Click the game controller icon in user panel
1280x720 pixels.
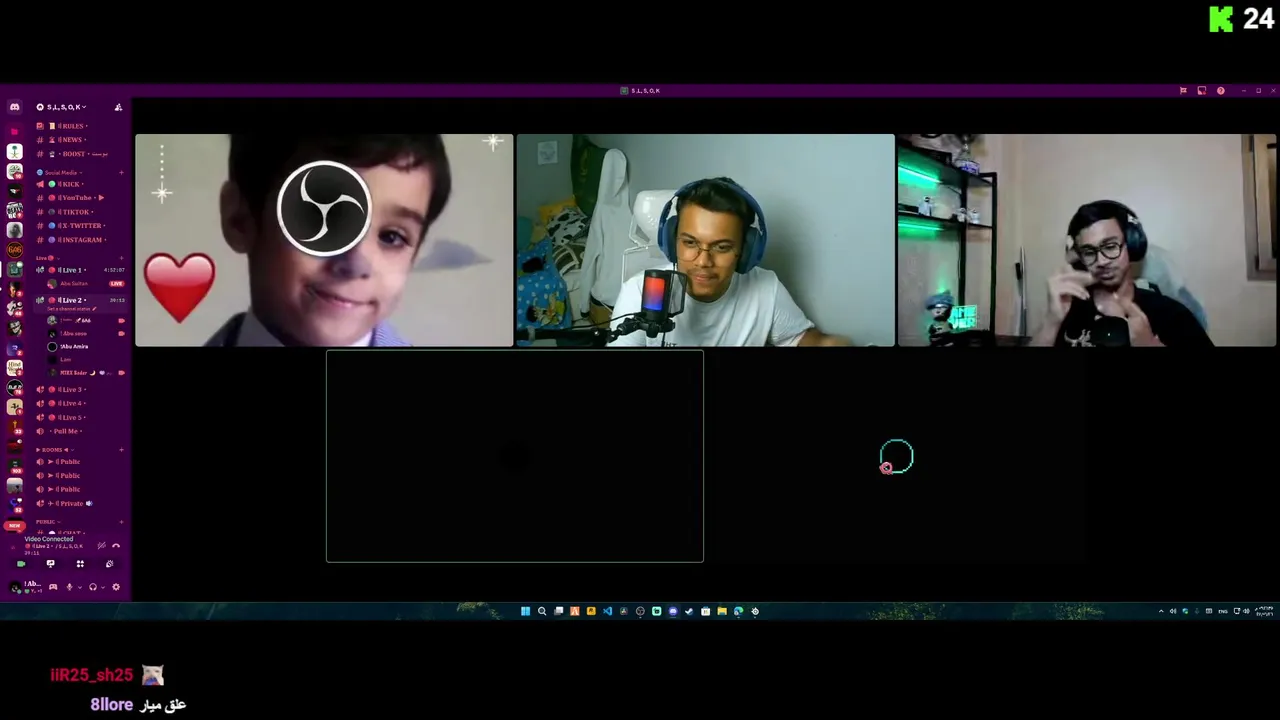tap(53, 587)
